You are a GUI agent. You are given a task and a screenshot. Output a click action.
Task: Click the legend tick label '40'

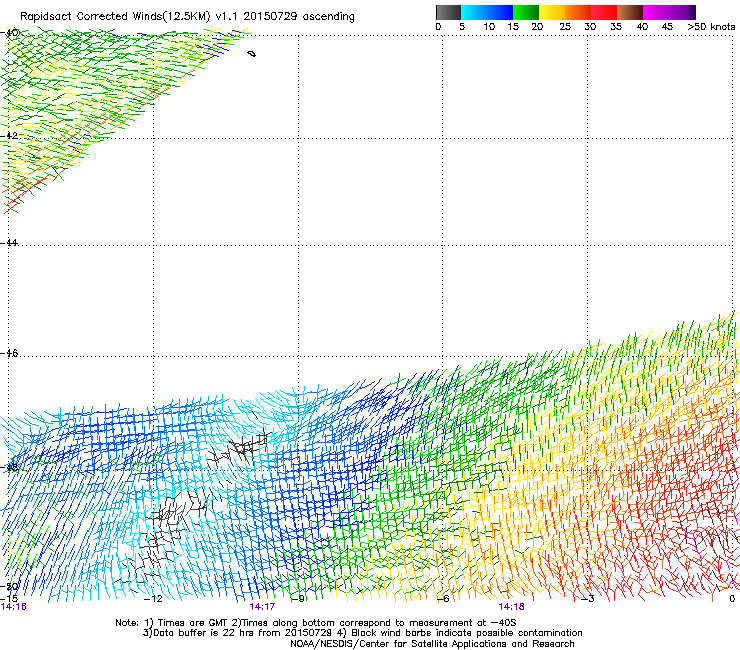pos(642,27)
